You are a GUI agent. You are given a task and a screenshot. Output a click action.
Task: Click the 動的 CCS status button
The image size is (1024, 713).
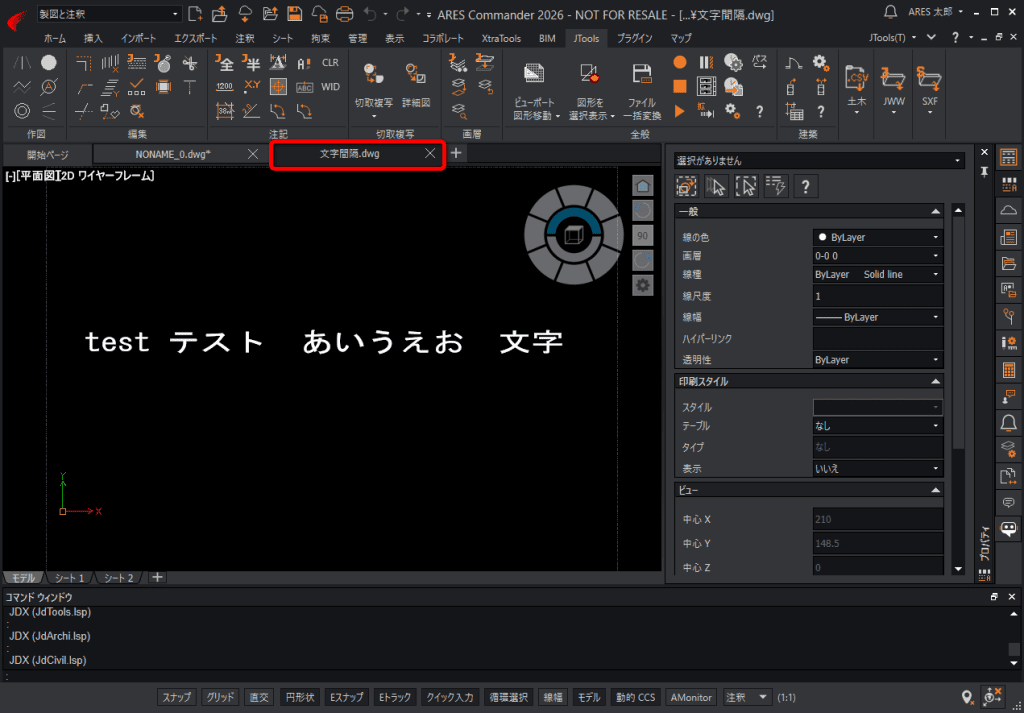(636, 697)
